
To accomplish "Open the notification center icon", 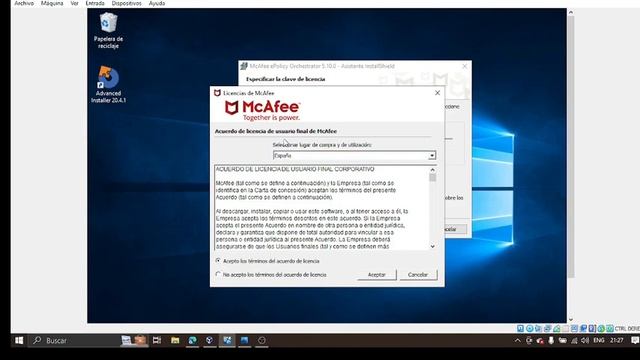I will pos(635,340).
